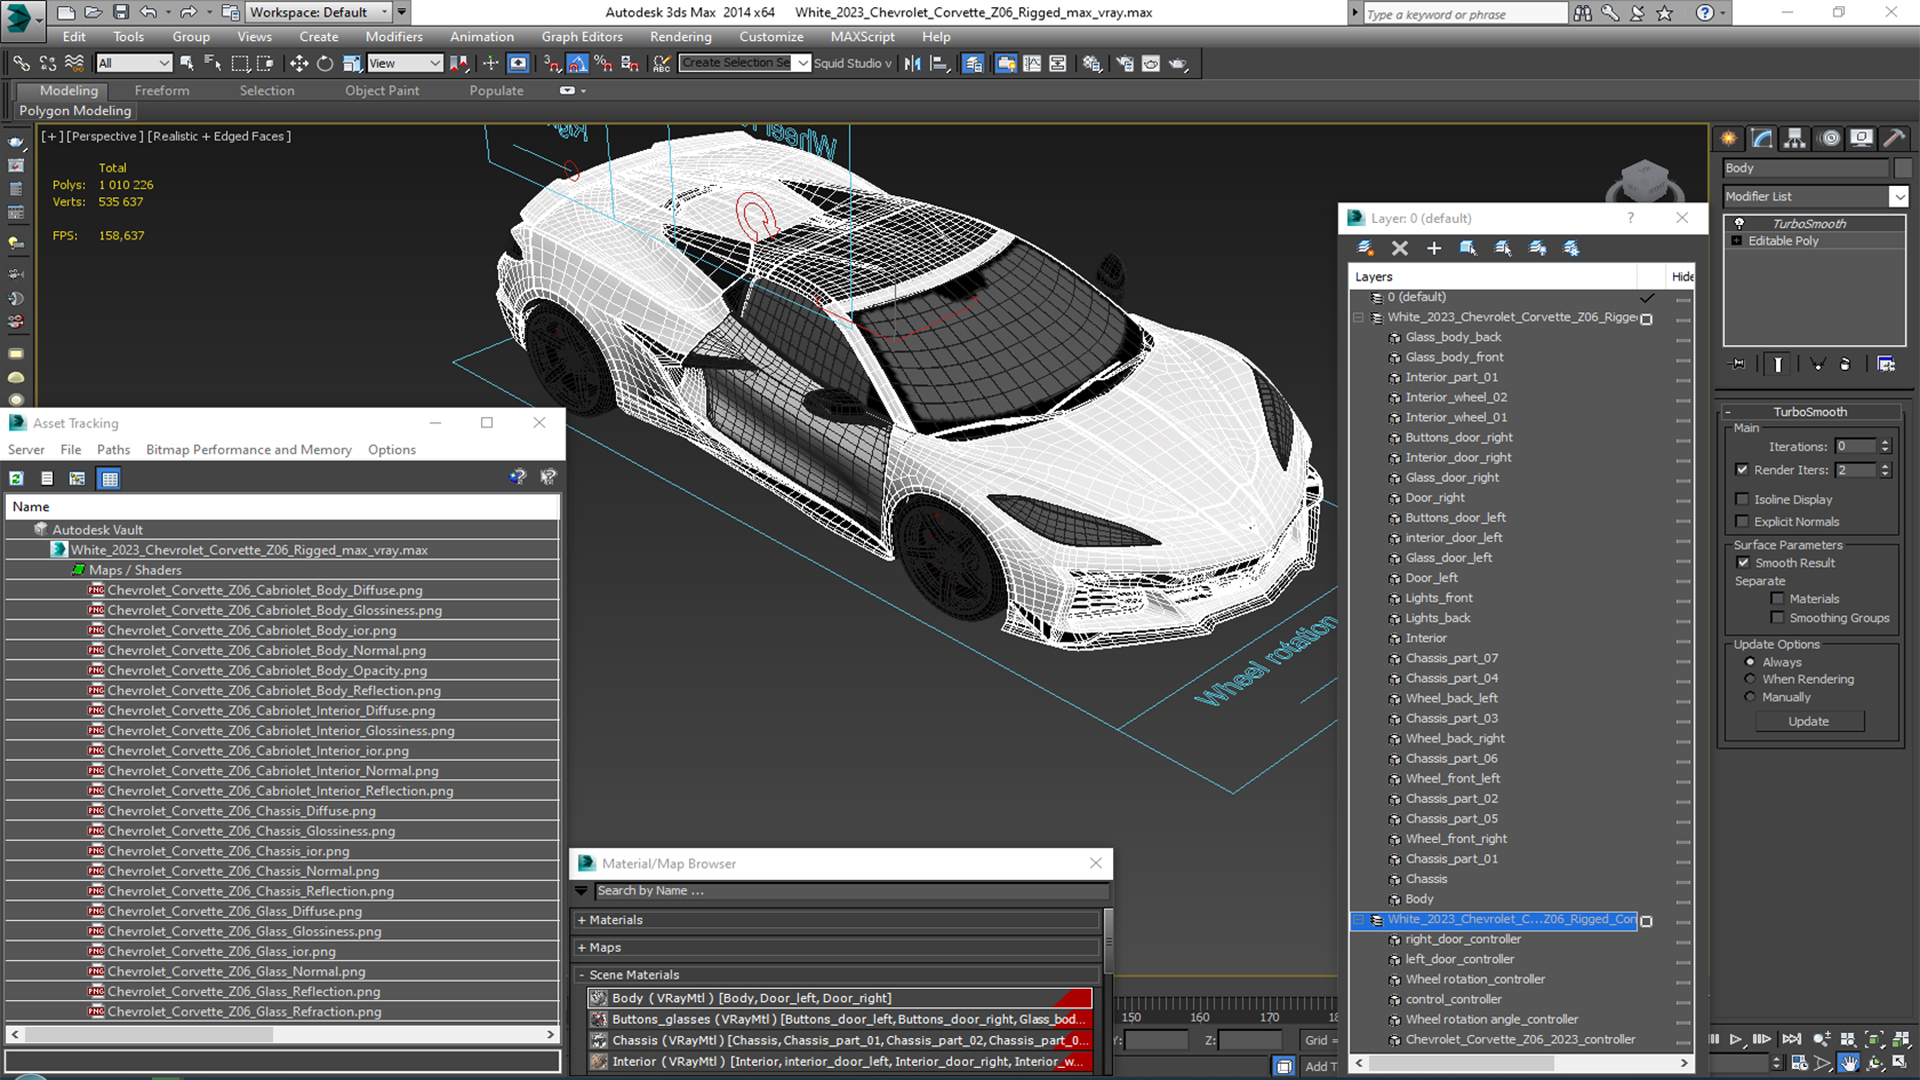The image size is (1920, 1080).
Task: Open the Modifiers menu
Action: tap(393, 37)
